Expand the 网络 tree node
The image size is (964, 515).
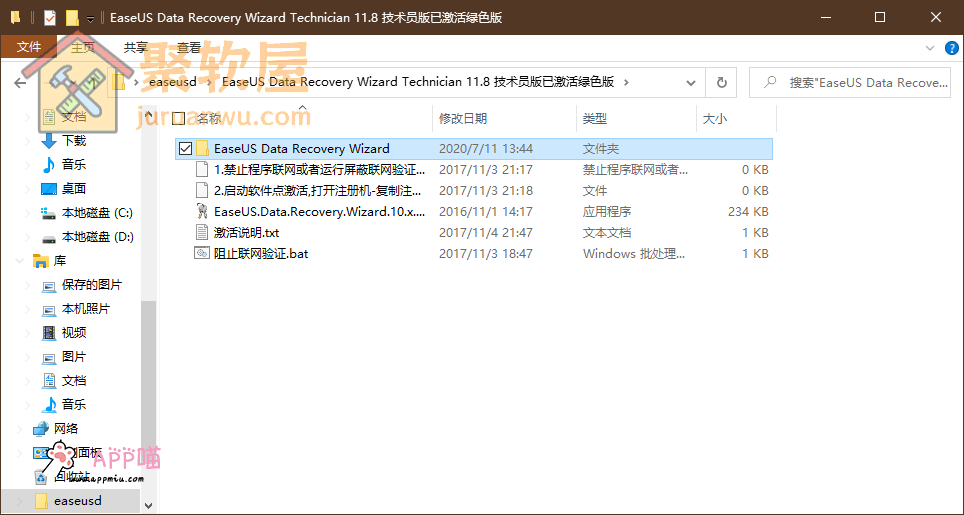point(20,429)
